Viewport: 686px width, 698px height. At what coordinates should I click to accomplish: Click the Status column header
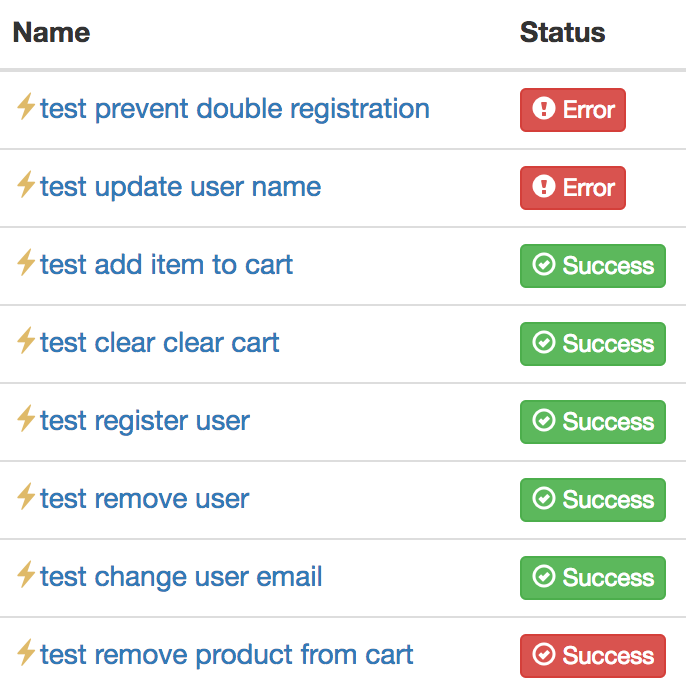563,32
